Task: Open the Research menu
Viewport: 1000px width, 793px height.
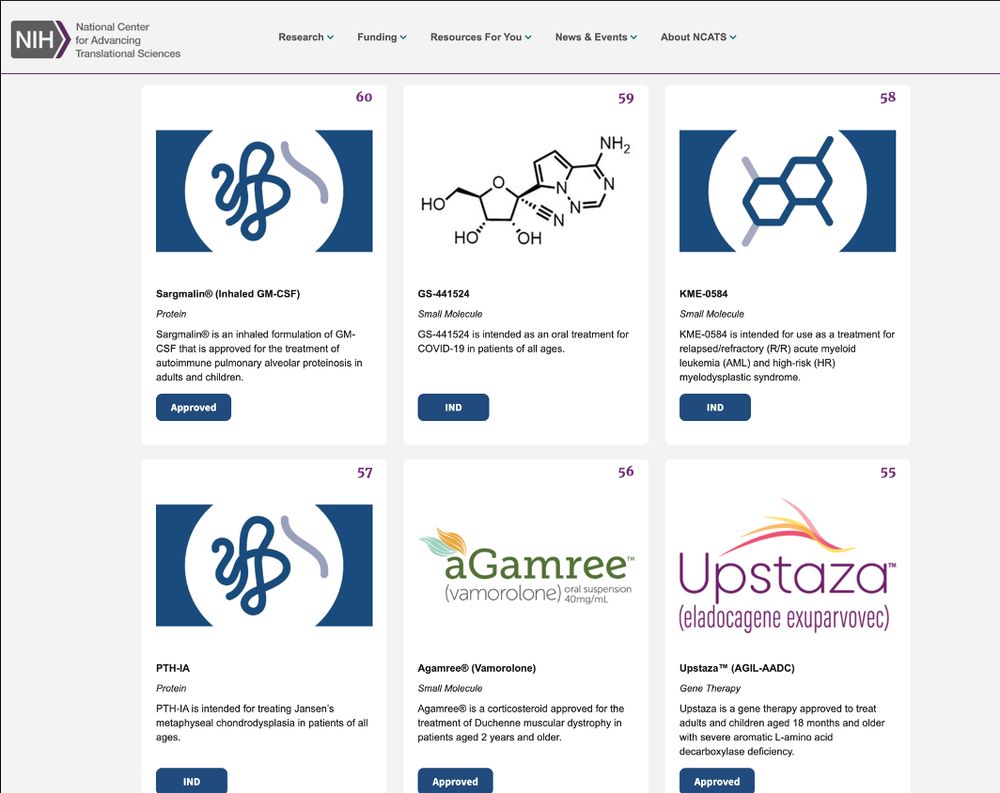Action: (305, 37)
